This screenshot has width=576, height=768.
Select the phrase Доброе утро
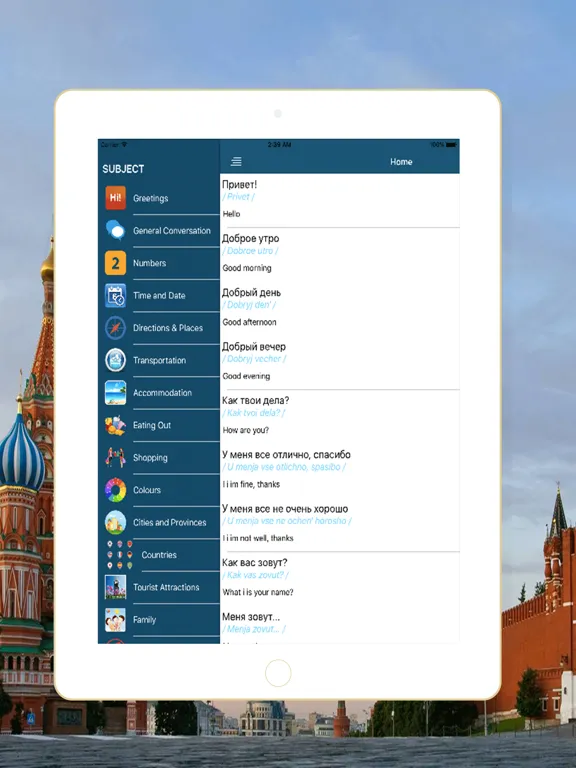tap(250, 239)
